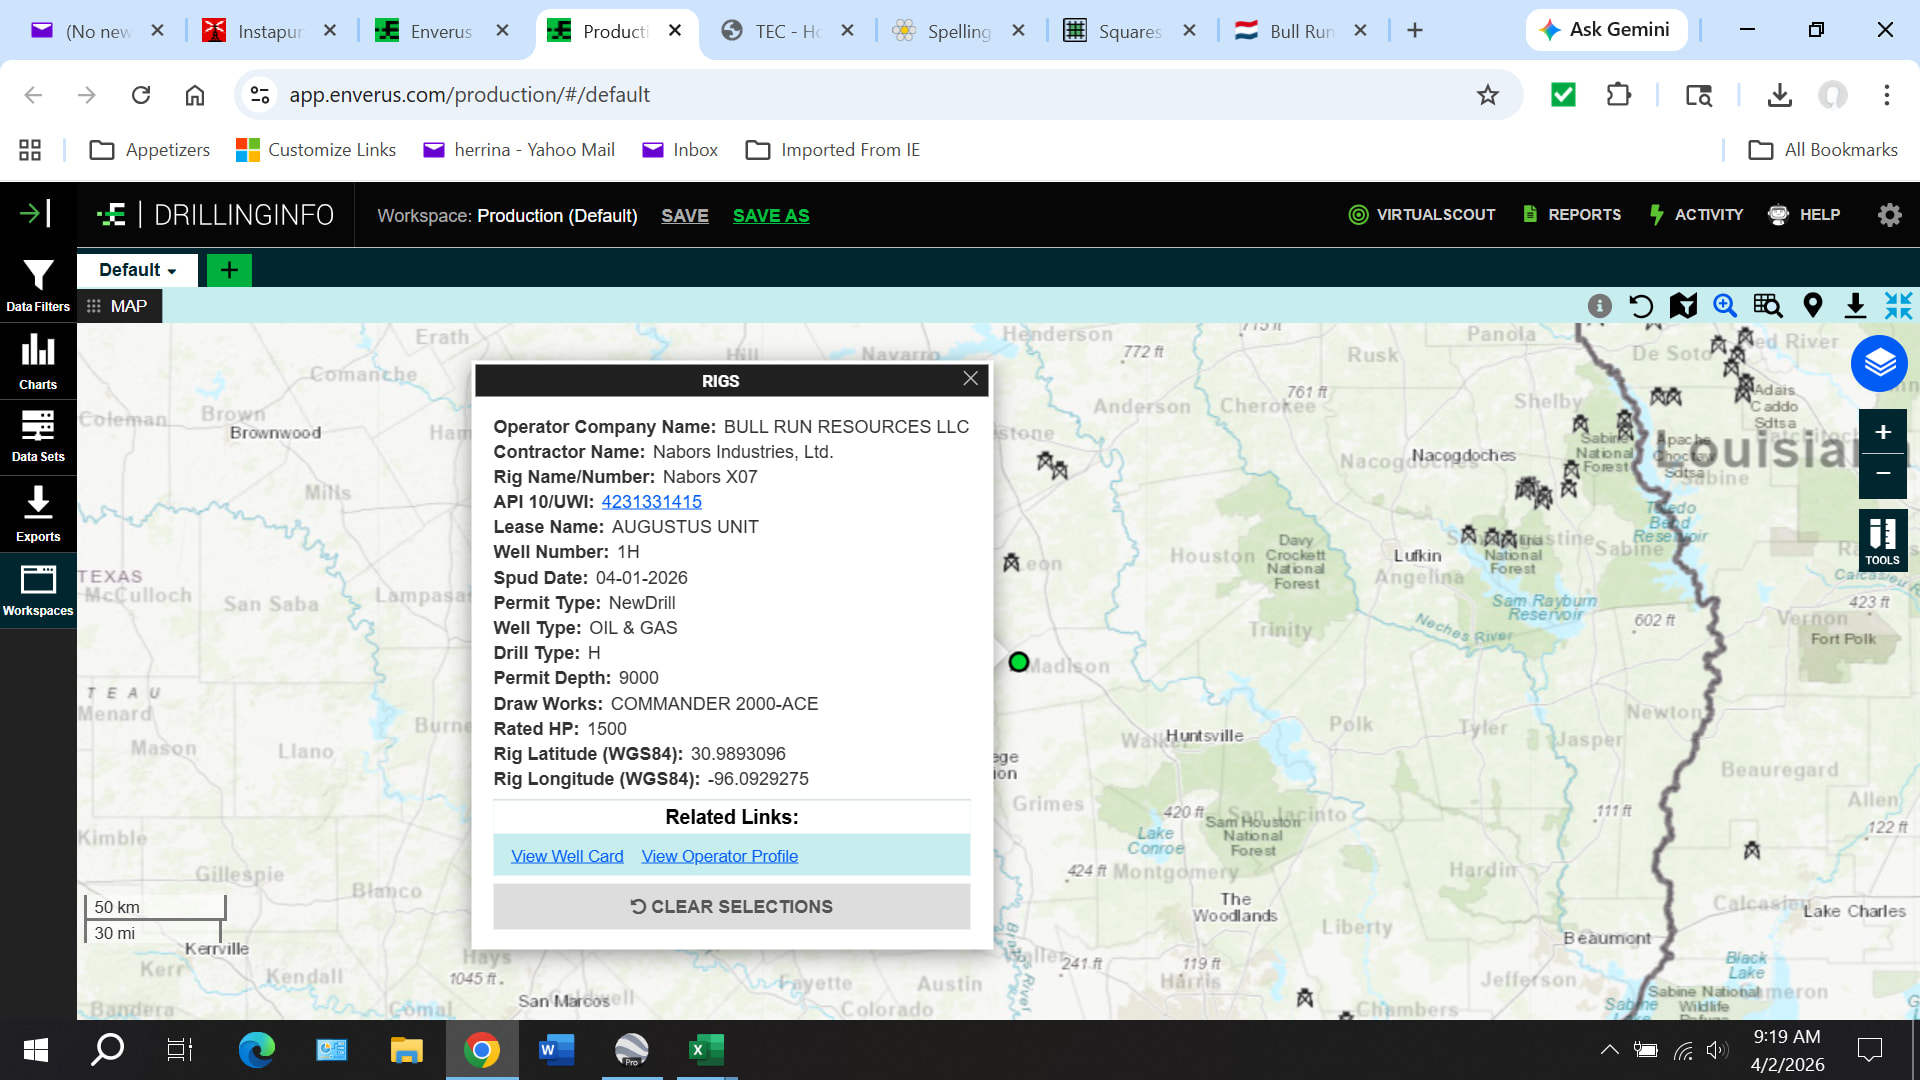Click the CLEAR SELECTIONS button
This screenshot has width=1920, height=1080.
[731, 906]
